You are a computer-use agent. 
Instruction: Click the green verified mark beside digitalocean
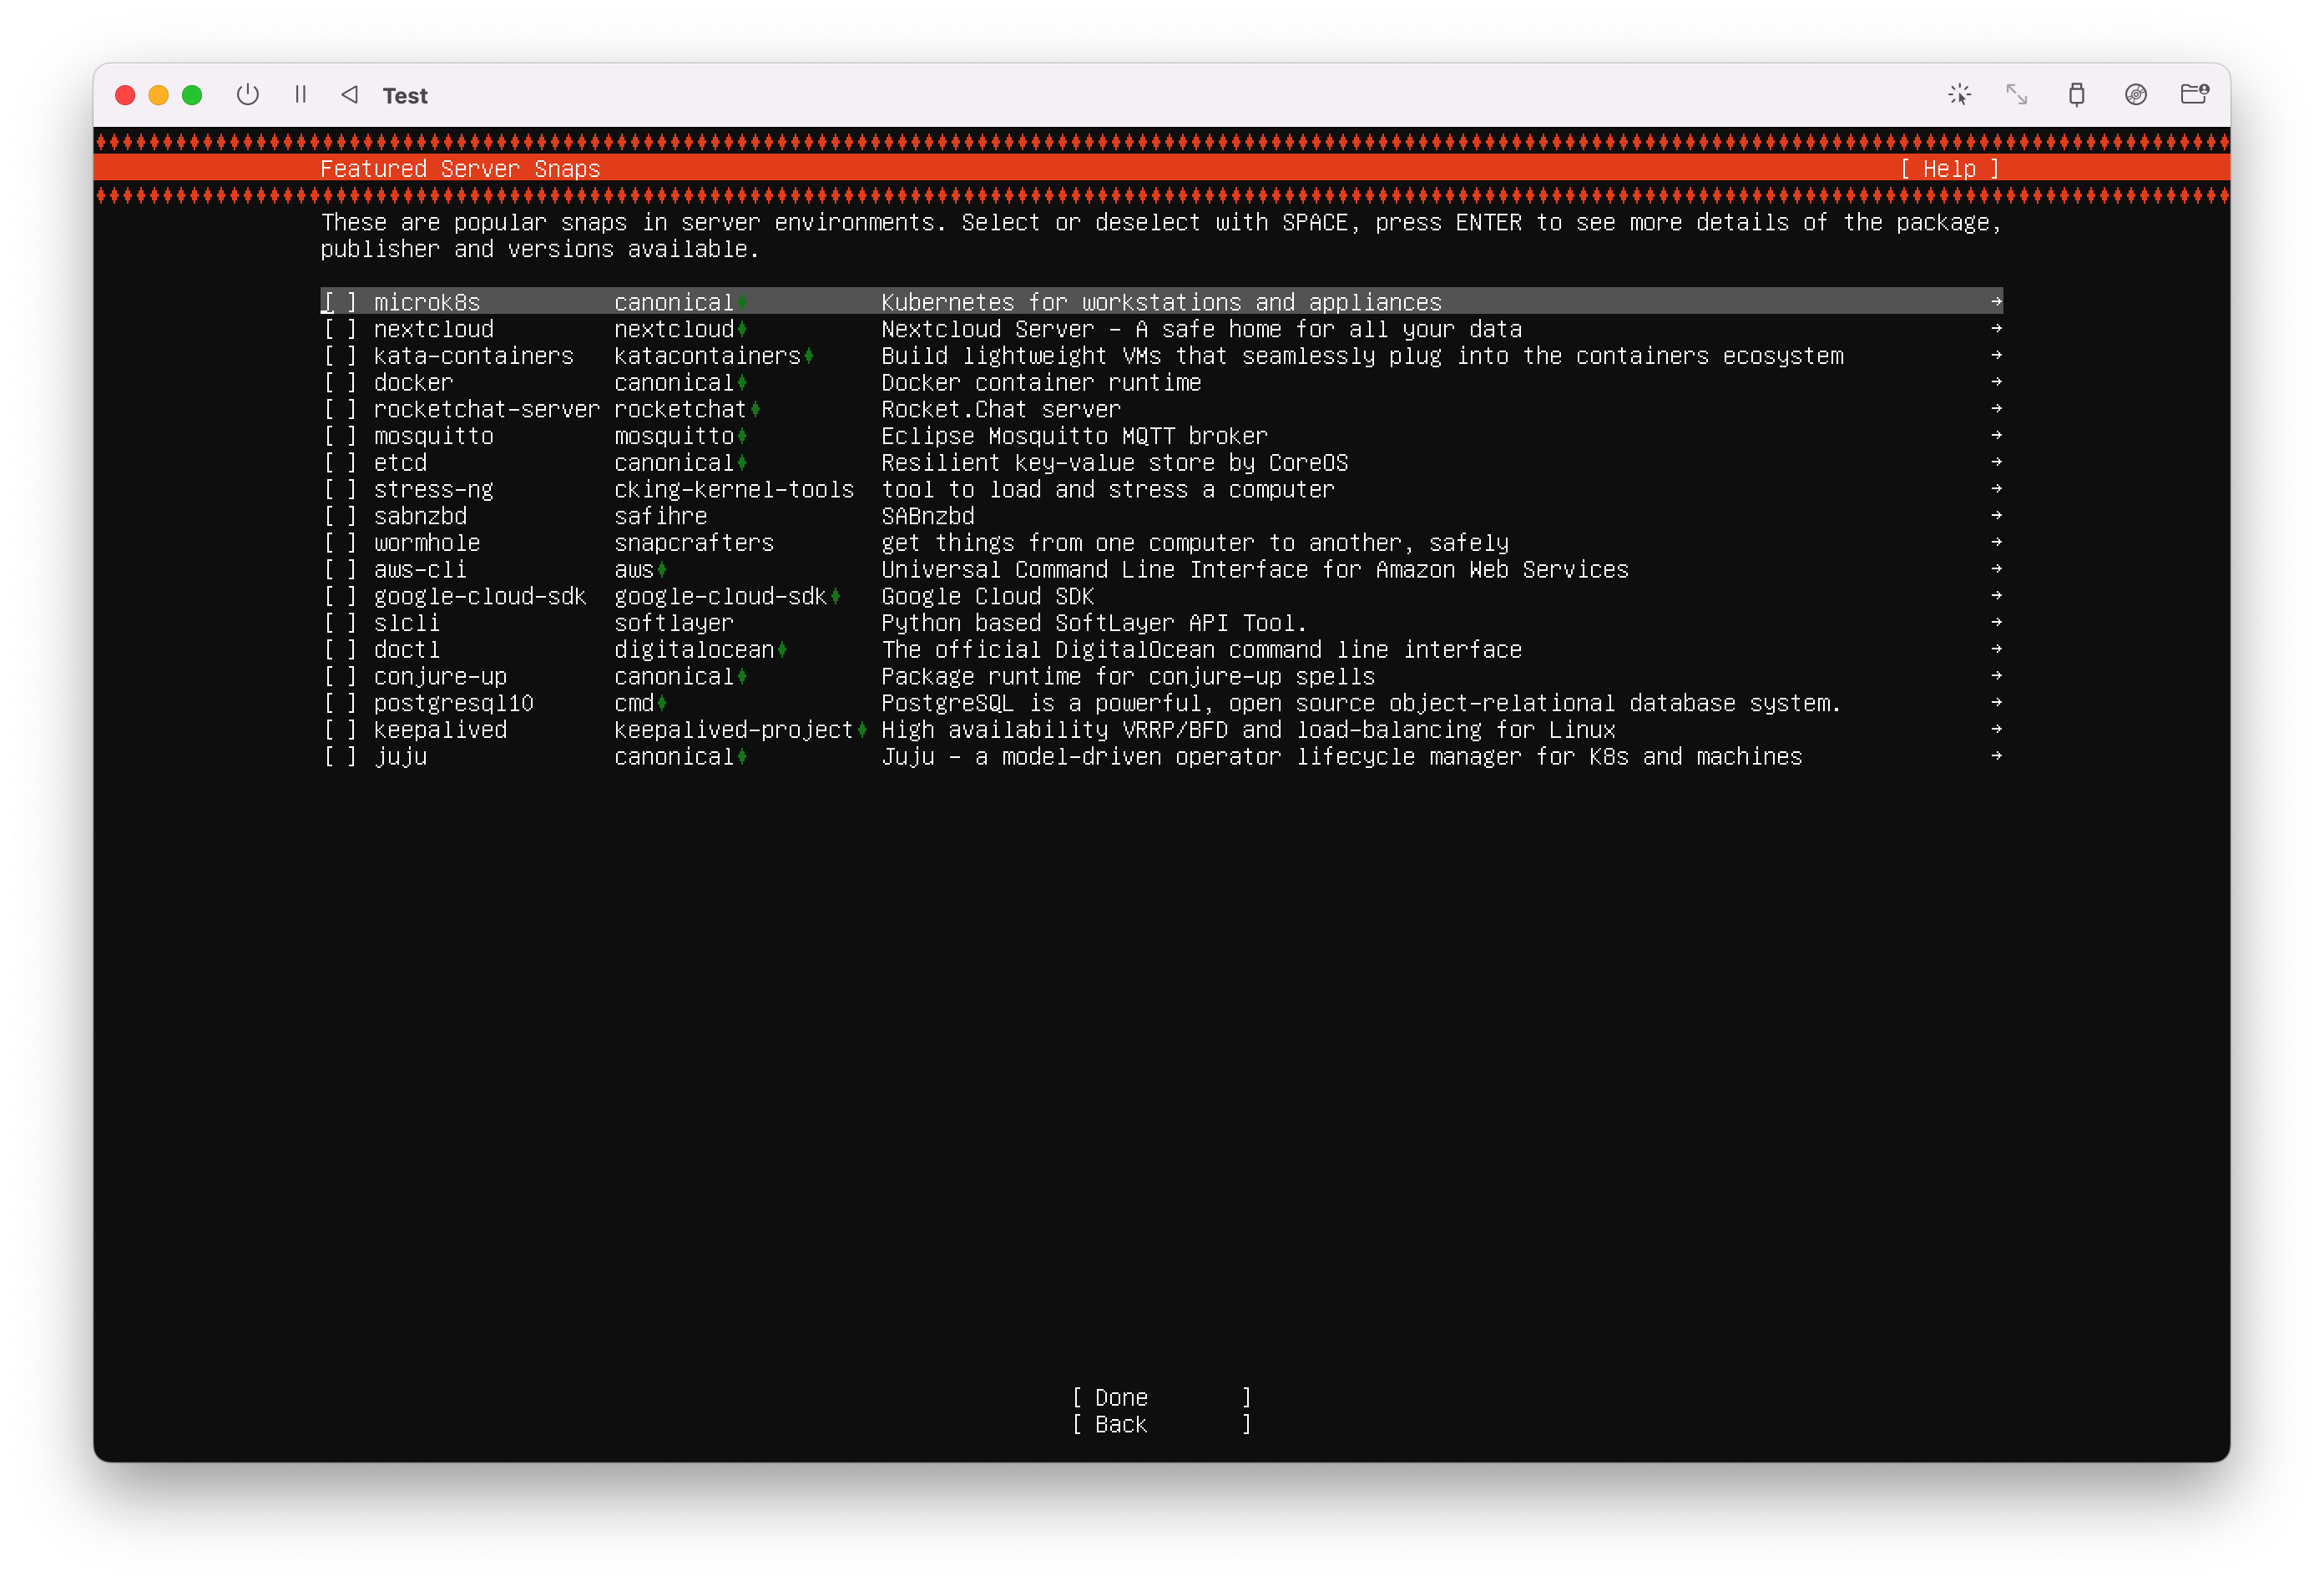tap(782, 650)
